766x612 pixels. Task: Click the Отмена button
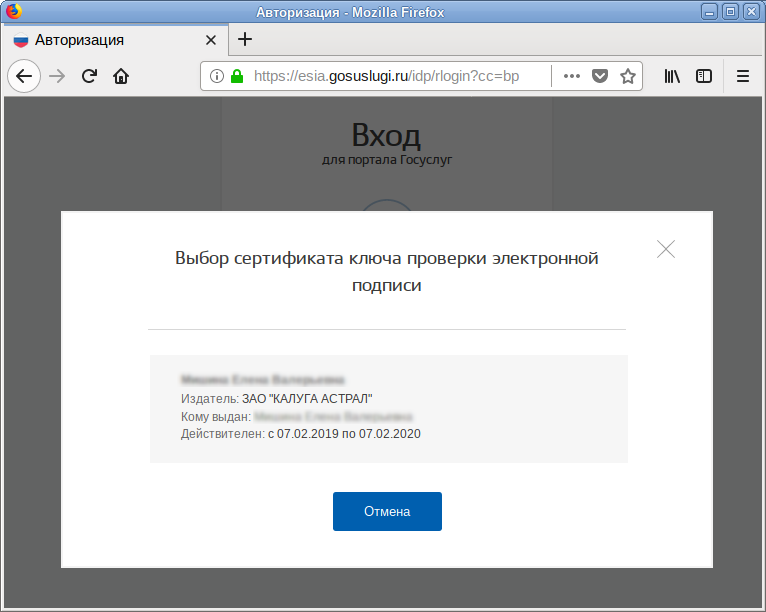click(387, 511)
